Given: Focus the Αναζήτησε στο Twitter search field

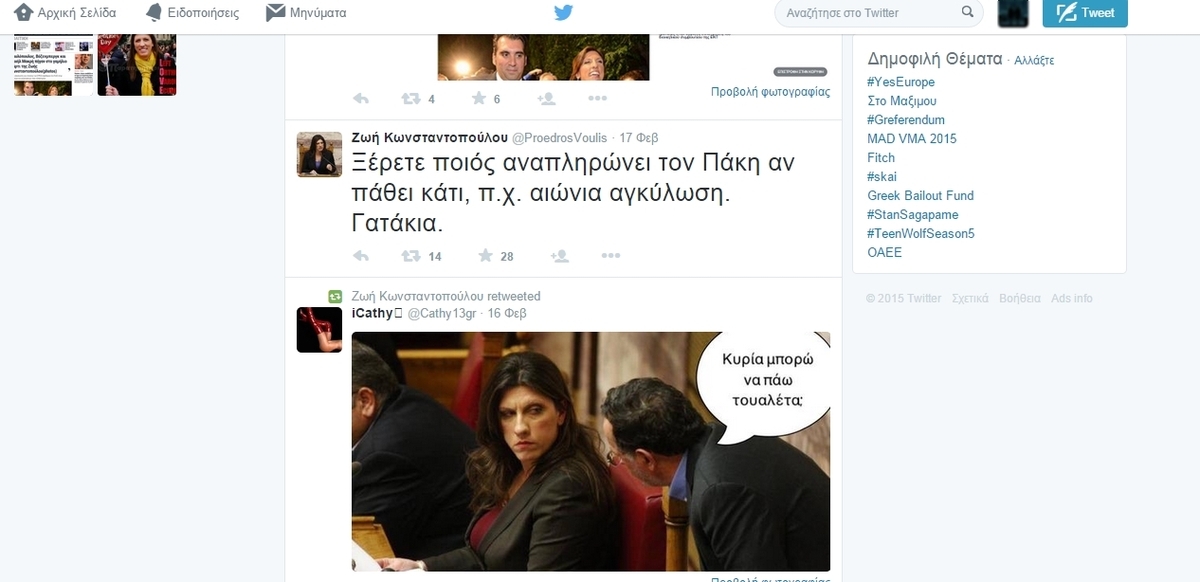Looking at the screenshot, I should (878, 13).
